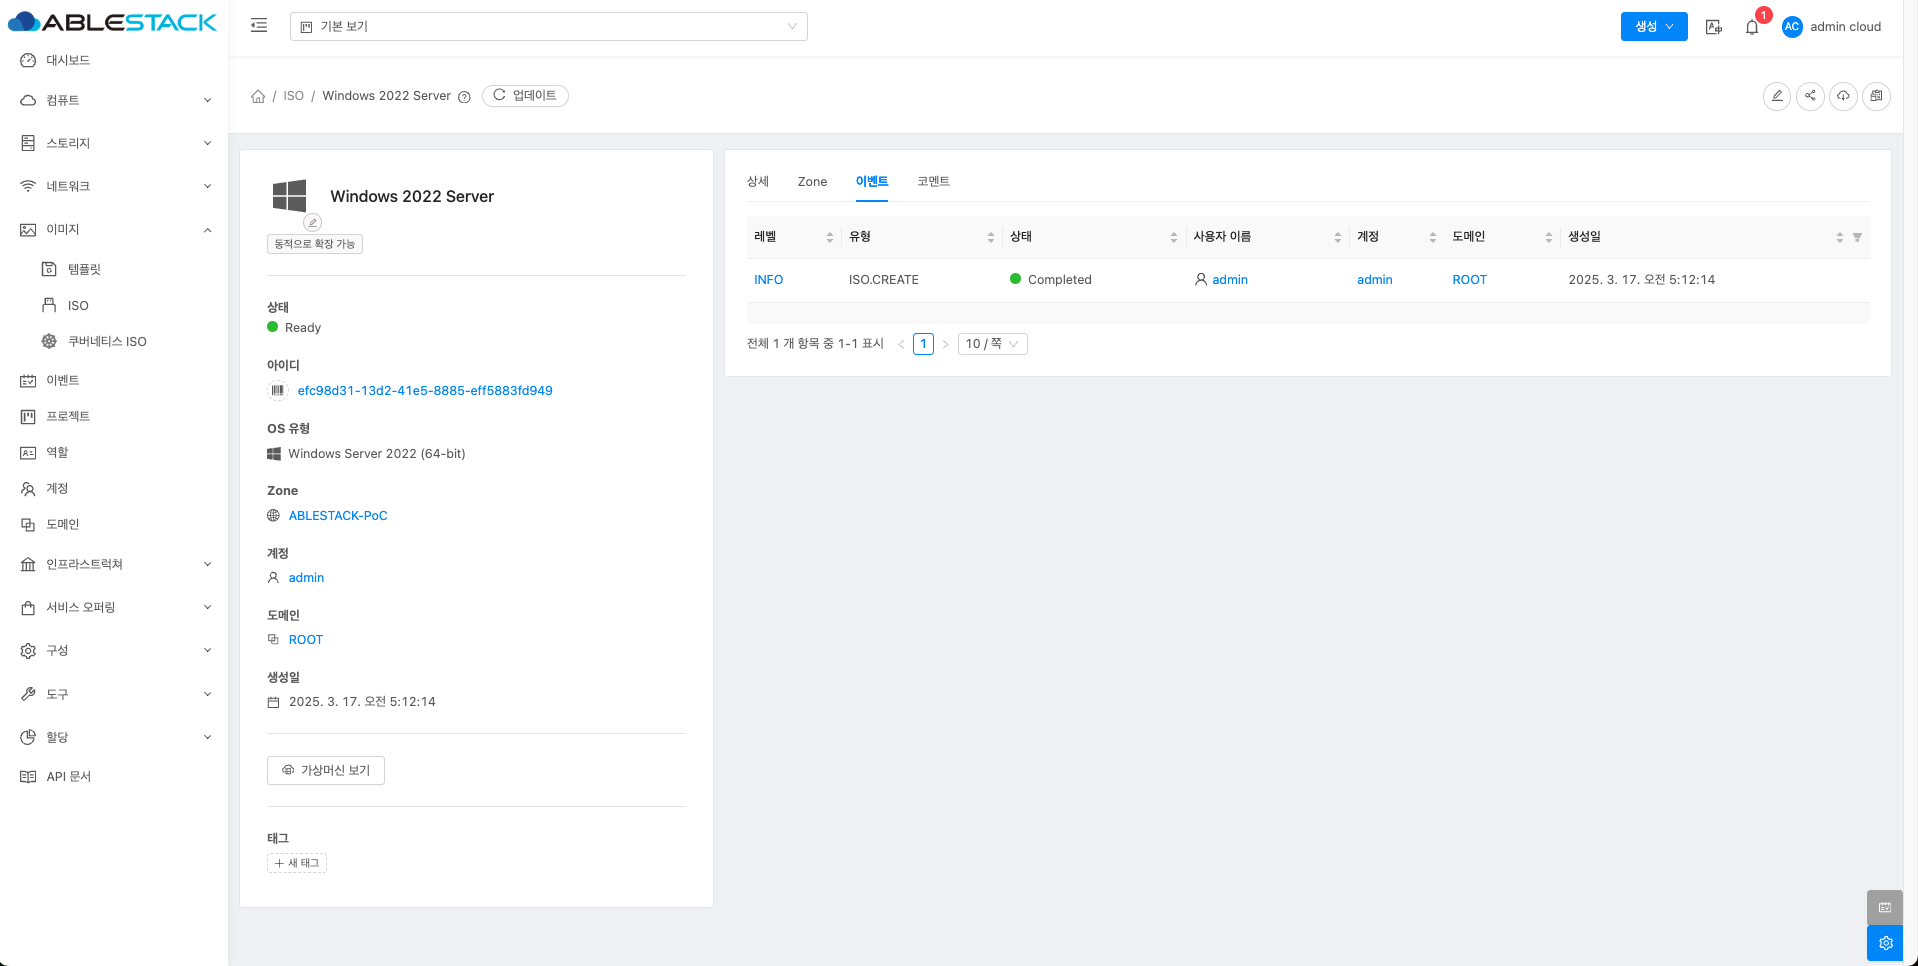Open the 기본 보기 view dropdown
The image size is (1918, 966).
pos(548,27)
